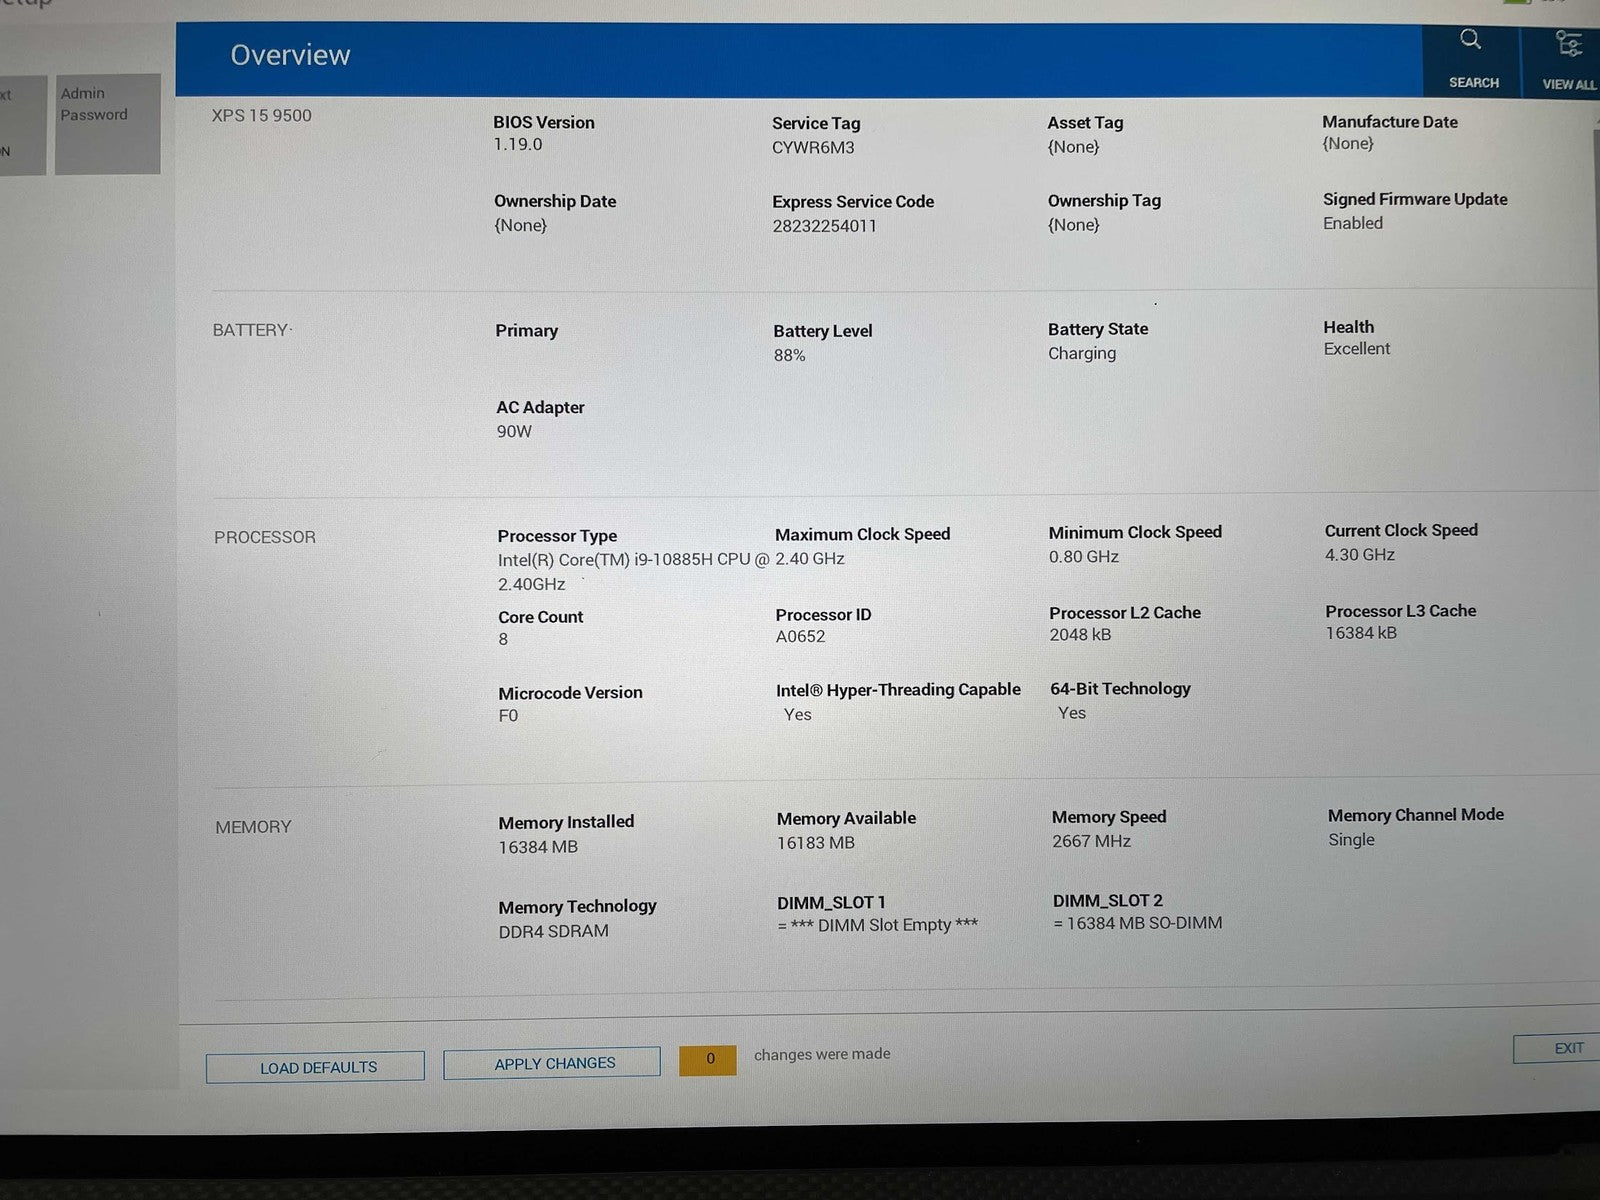The height and width of the screenshot is (1200, 1600).
Task: Click Maximum Clock Speed label
Action: point(862,534)
